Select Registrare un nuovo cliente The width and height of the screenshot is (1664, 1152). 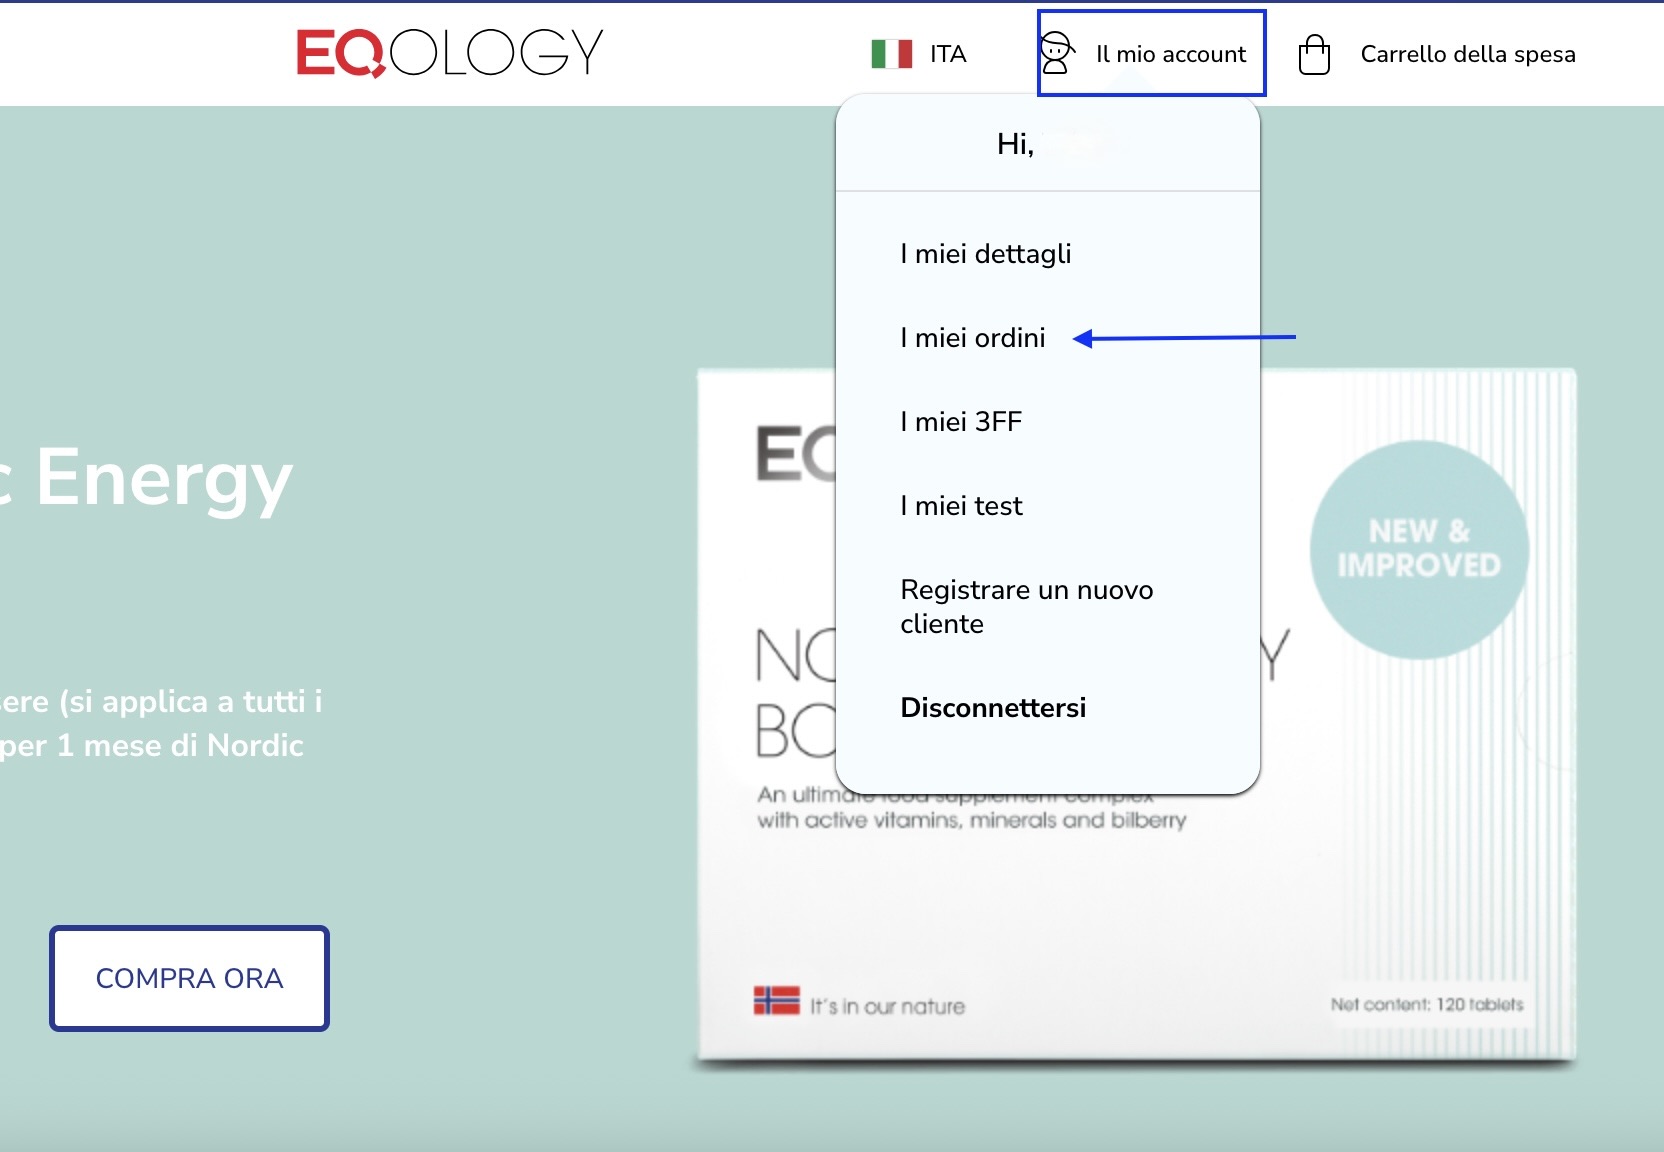[1026, 607]
